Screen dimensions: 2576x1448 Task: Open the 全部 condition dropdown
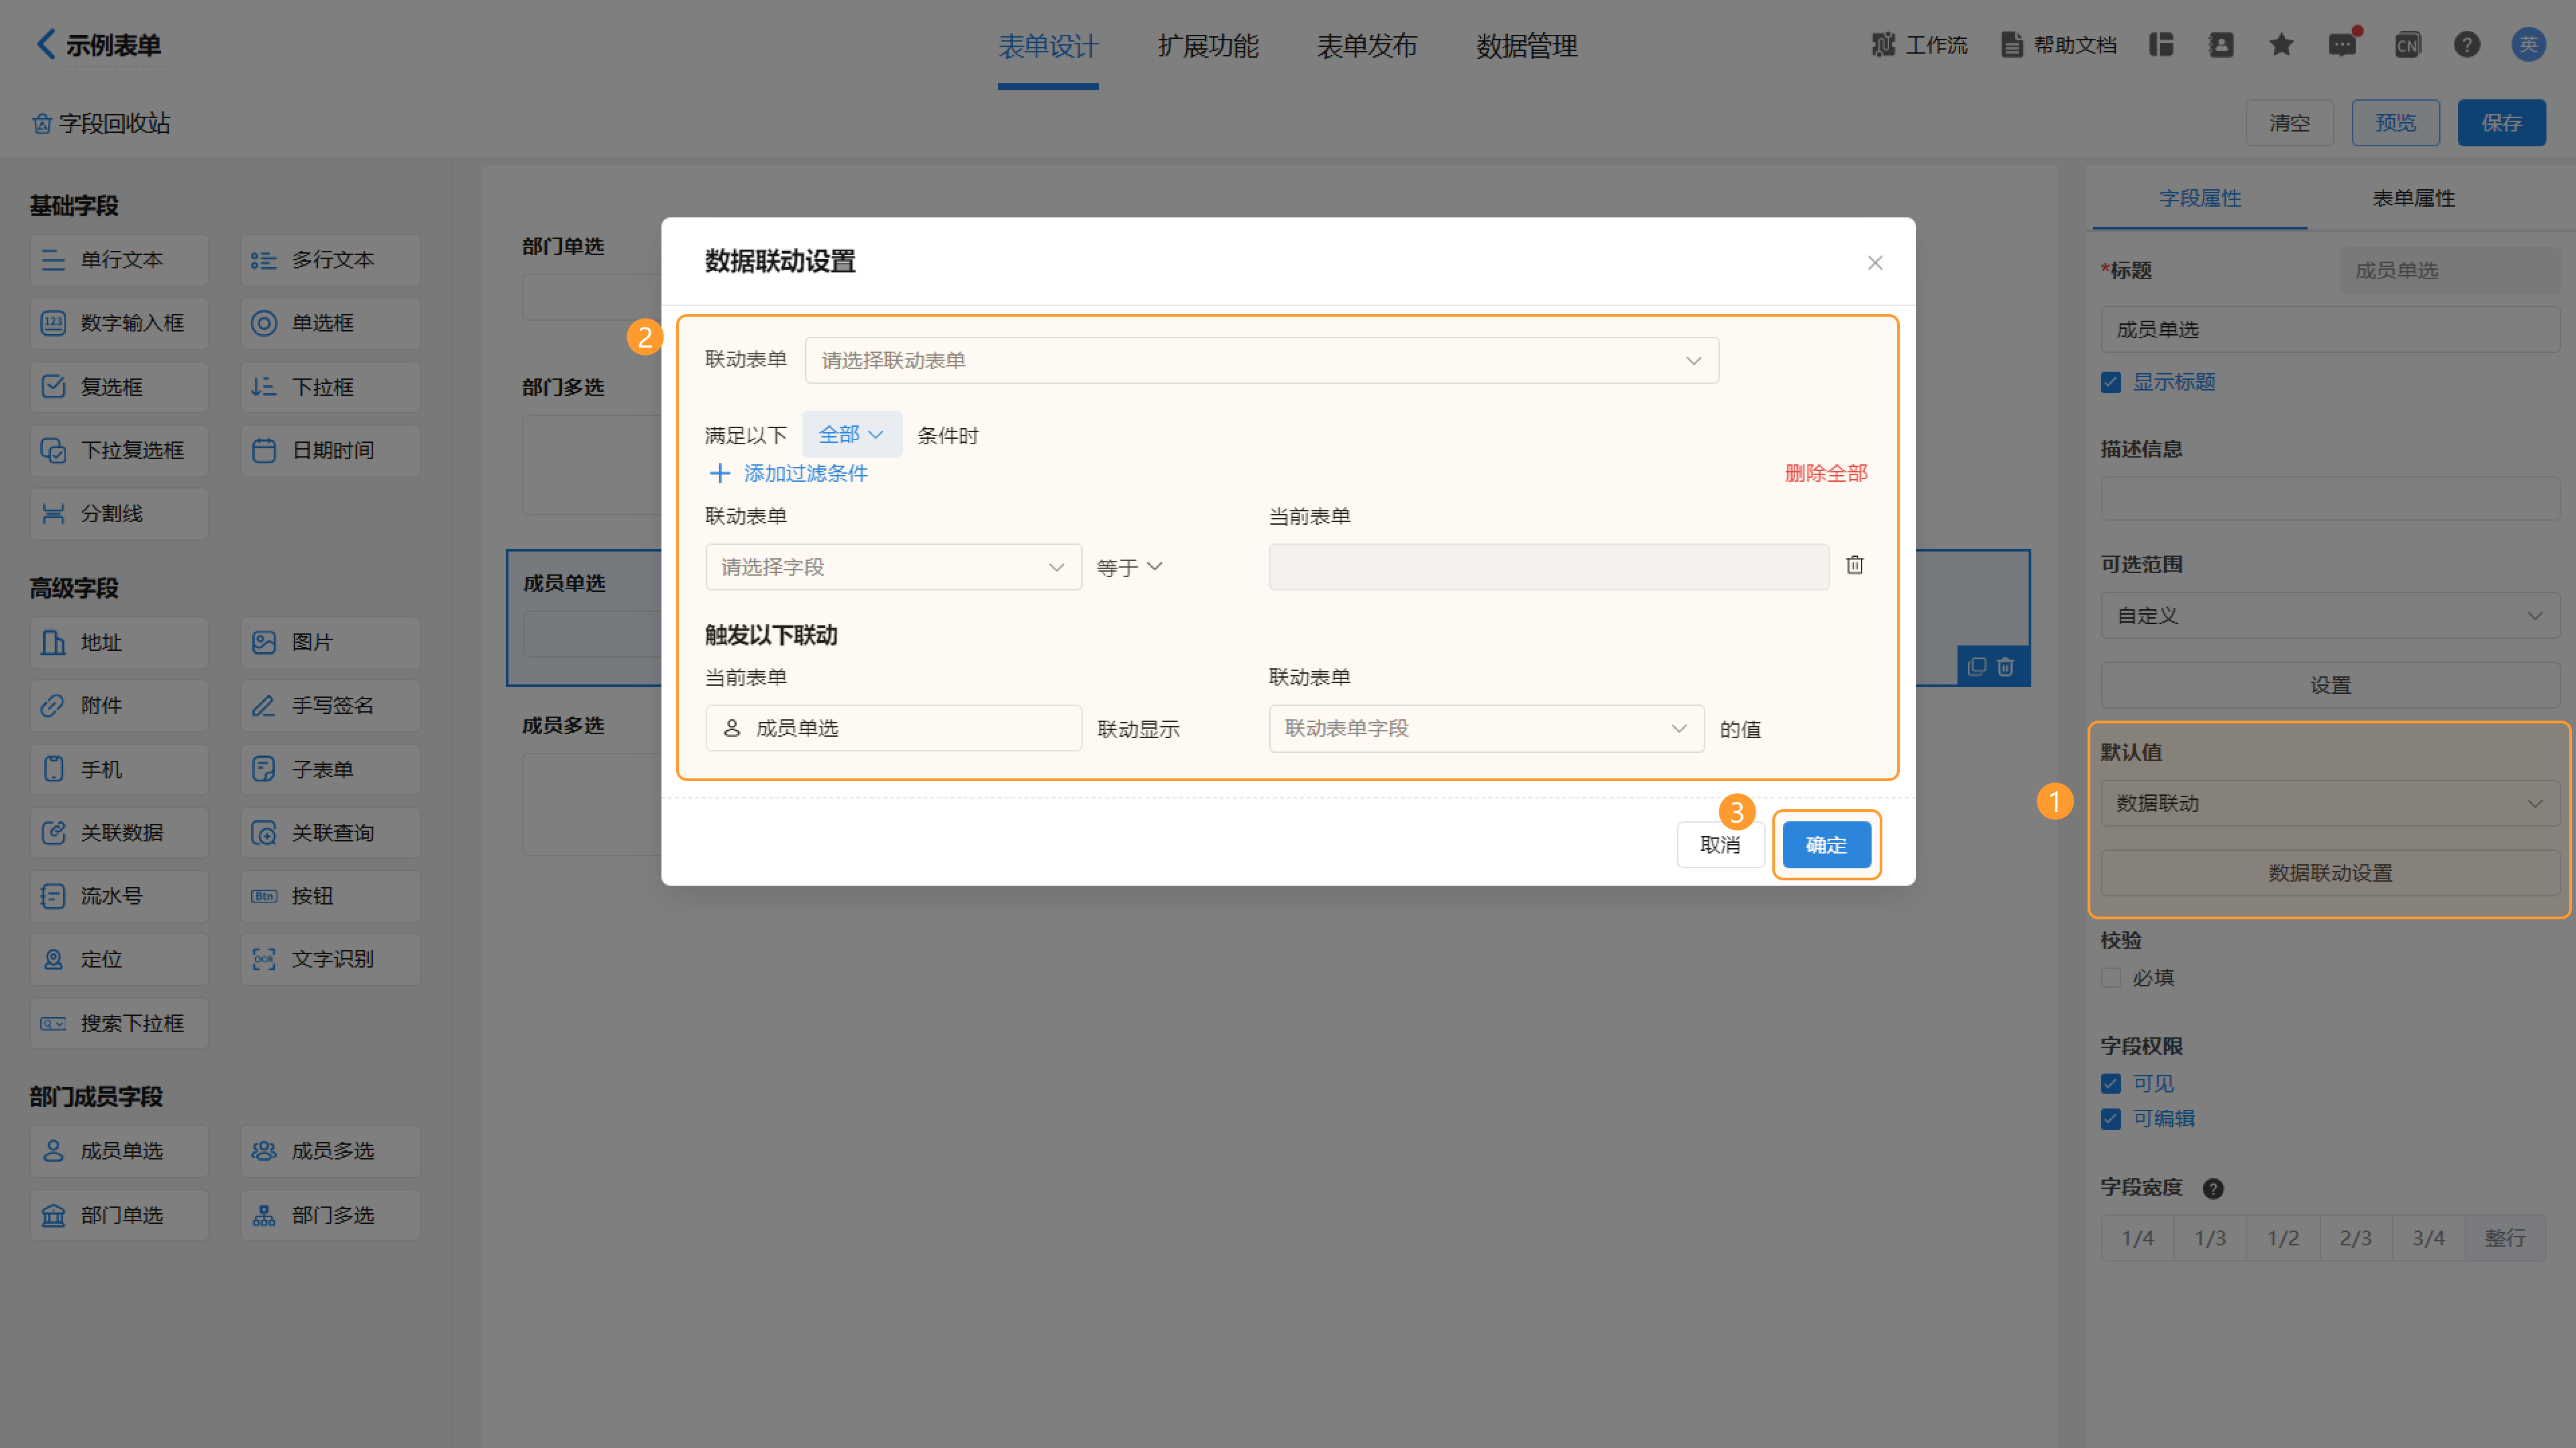click(852, 435)
